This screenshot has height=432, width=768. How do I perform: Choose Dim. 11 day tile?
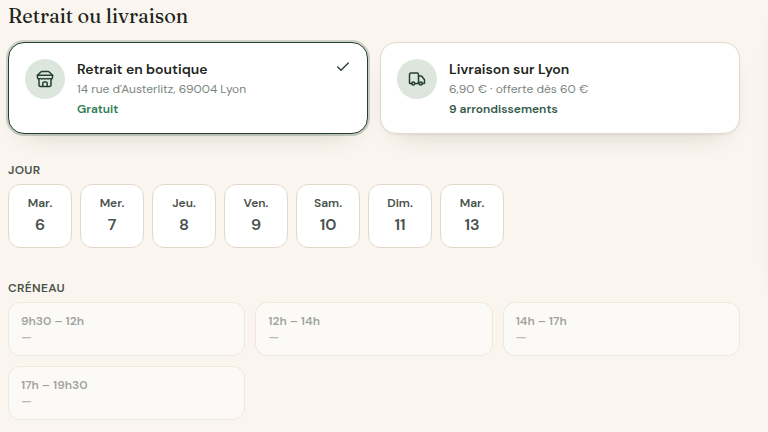[x=400, y=216]
